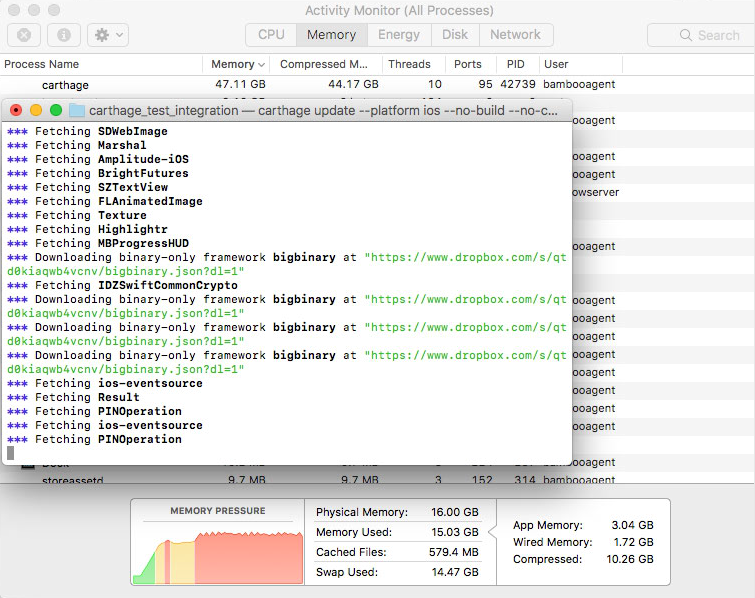
Task: Switch to the Memory tab
Action: 332,35
